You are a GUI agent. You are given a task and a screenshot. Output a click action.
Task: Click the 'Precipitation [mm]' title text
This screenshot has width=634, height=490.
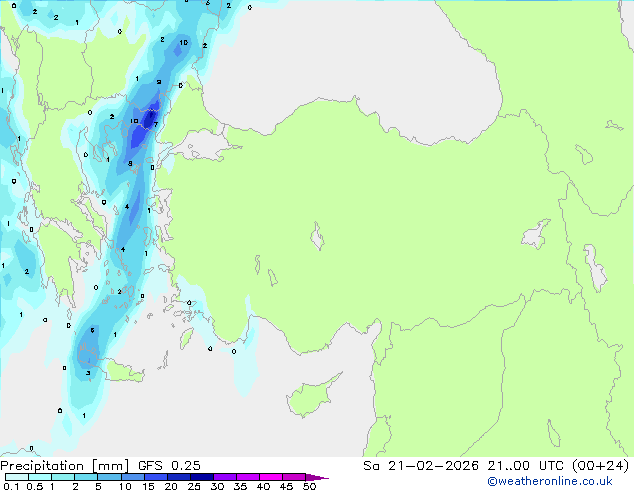[65, 466]
